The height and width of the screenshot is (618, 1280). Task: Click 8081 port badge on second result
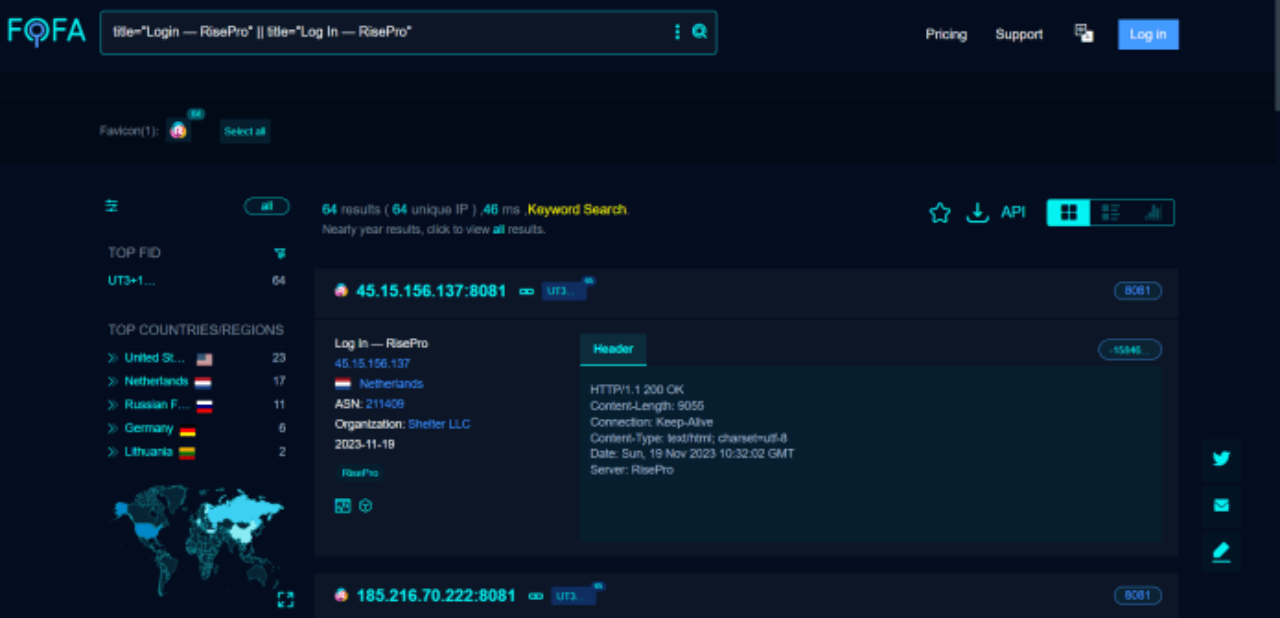click(x=1138, y=596)
